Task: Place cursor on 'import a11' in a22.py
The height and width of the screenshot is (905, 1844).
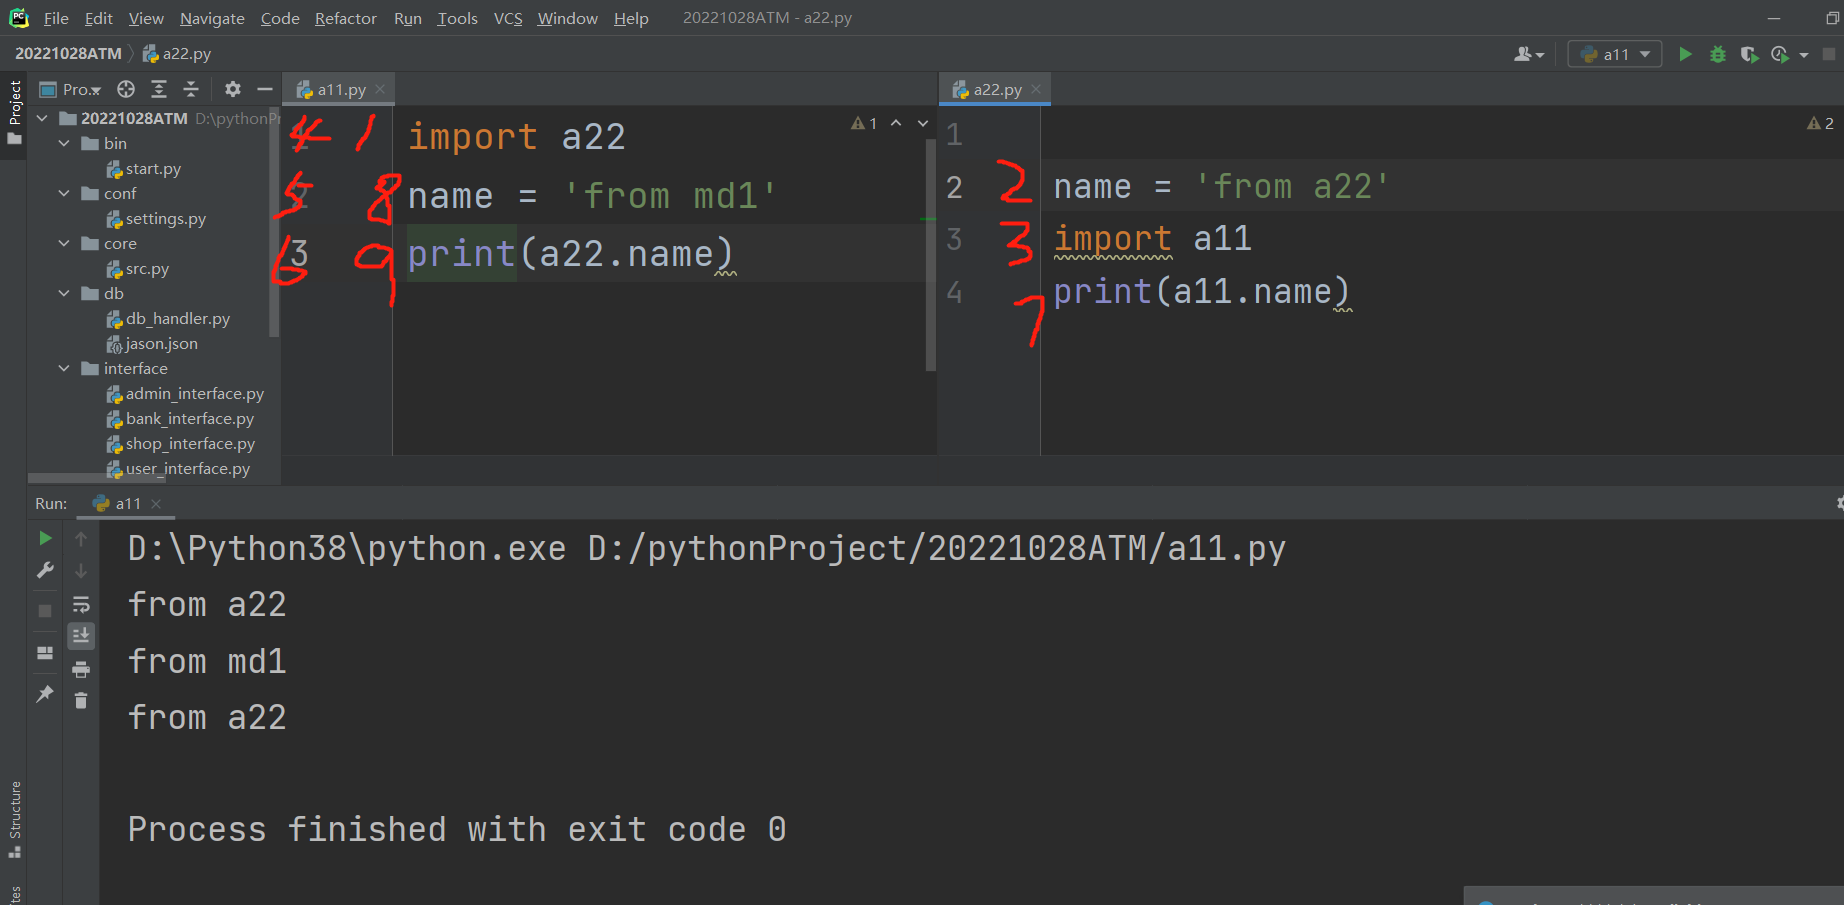Action: (1152, 239)
